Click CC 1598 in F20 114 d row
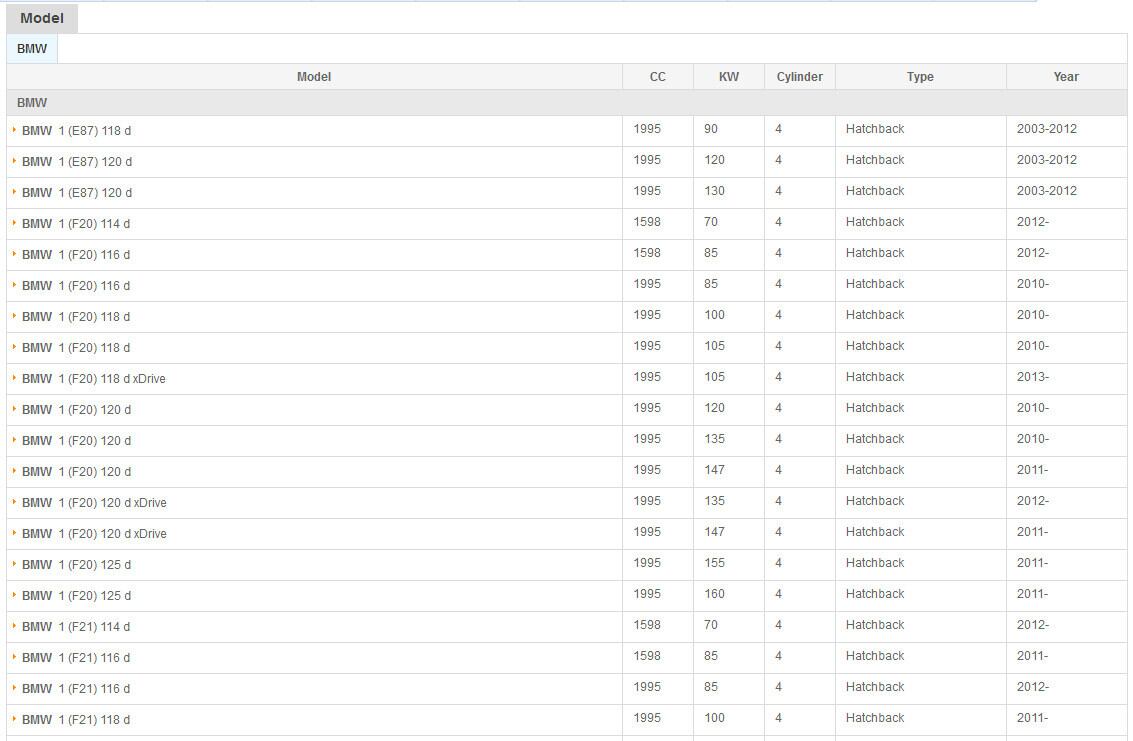This screenshot has width=1133, height=741. point(647,222)
